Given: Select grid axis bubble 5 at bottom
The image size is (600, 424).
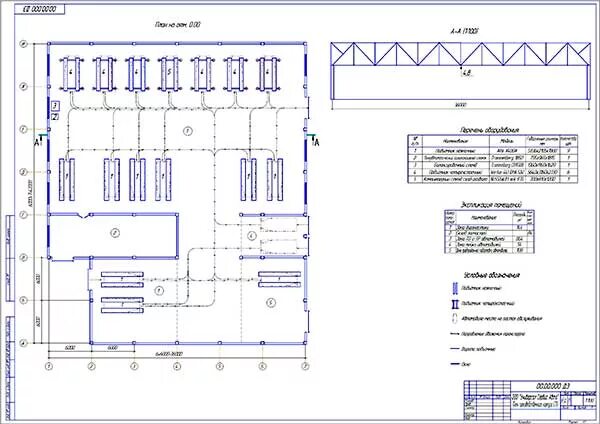Looking at the screenshot, I should tap(220, 366).
